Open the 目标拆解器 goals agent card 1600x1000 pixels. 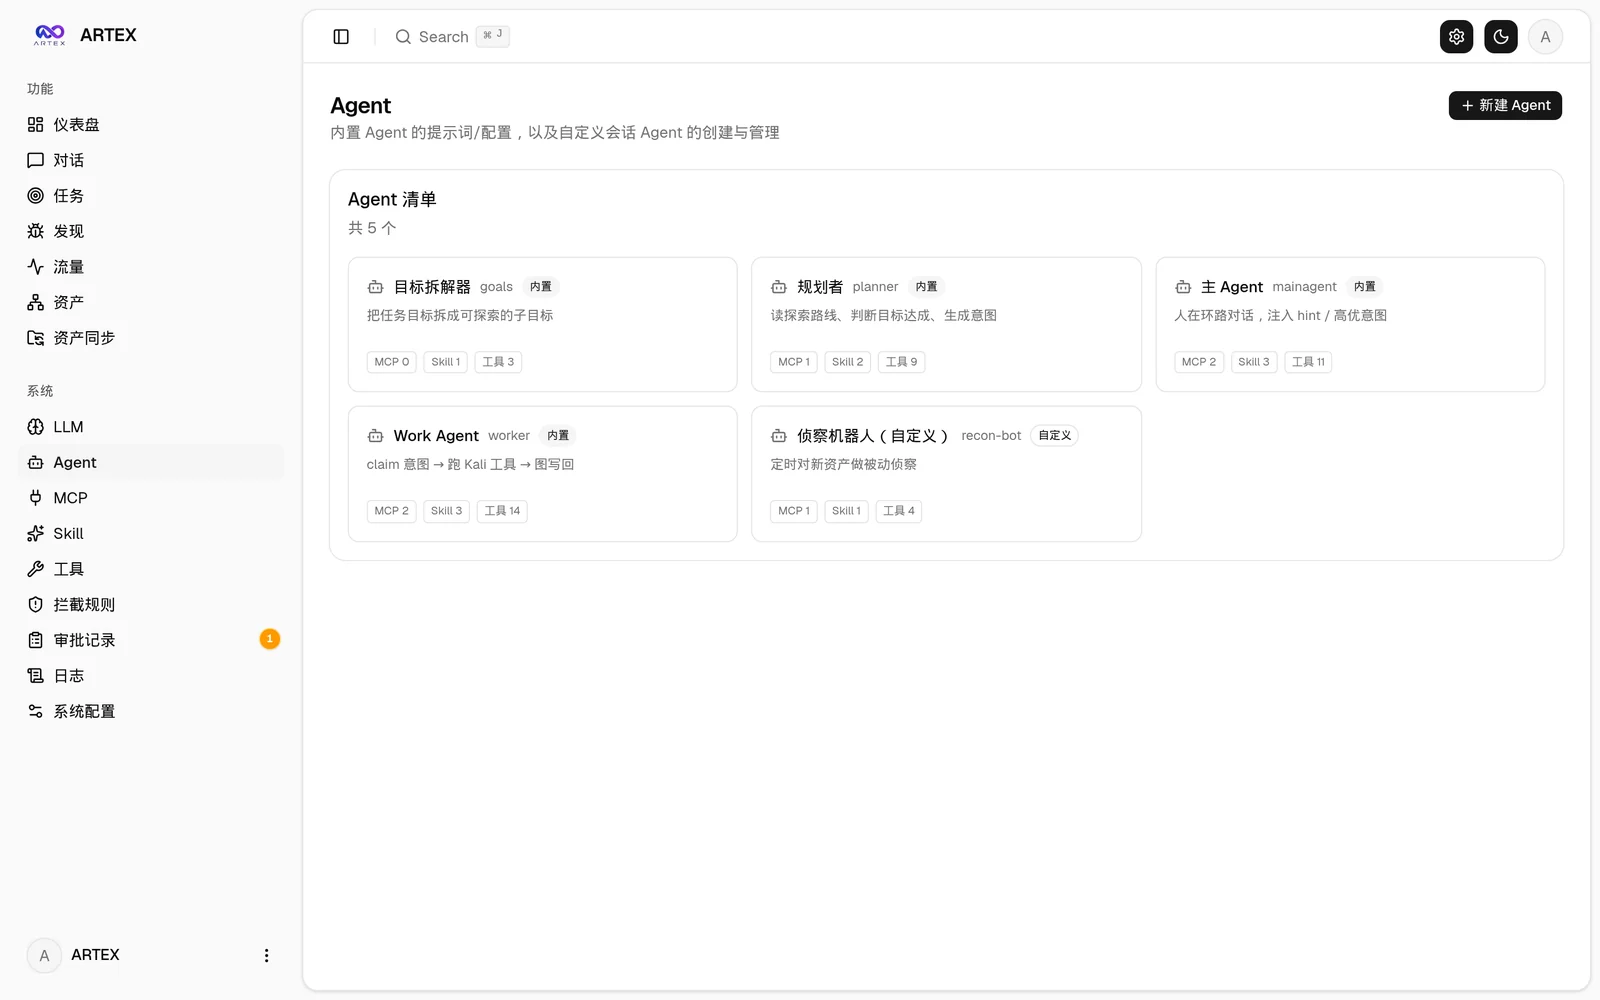(543, 325)
